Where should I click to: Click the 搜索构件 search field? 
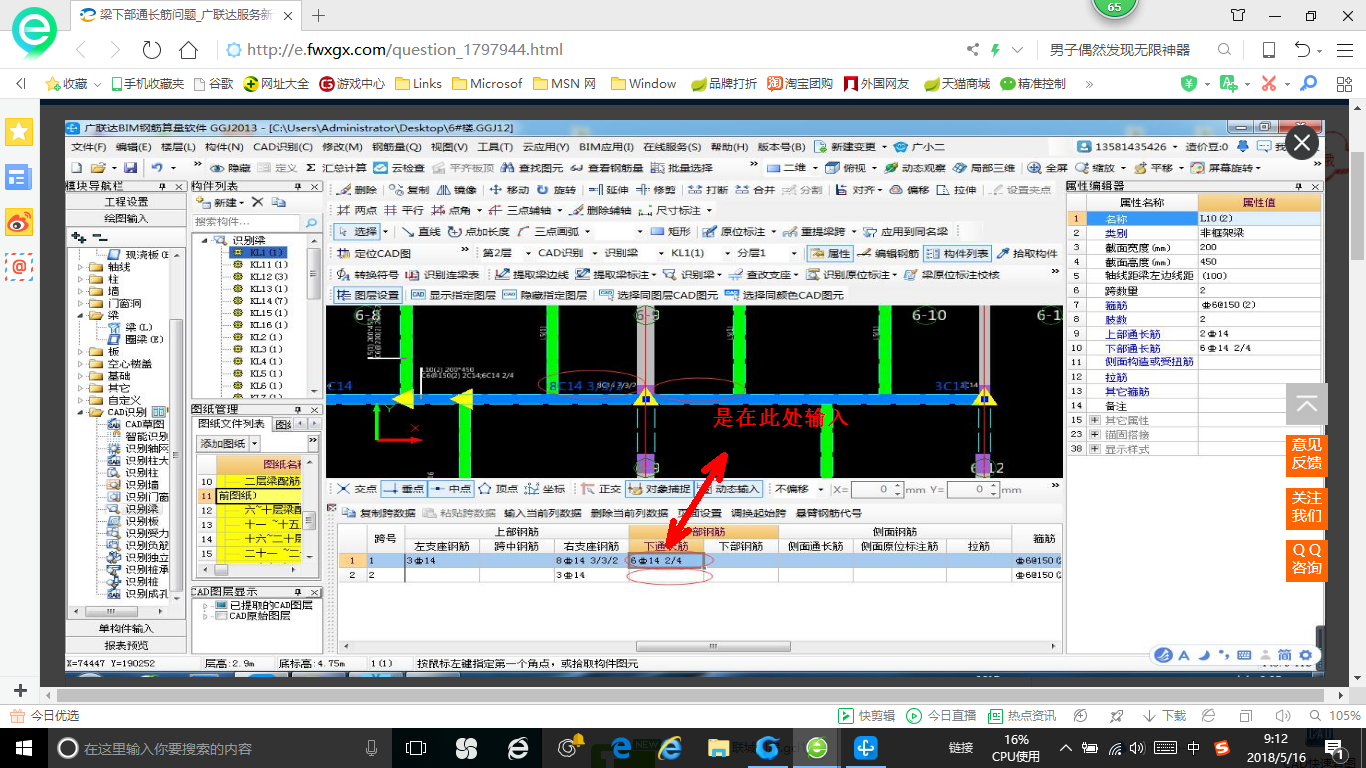[x=248, y=221]
